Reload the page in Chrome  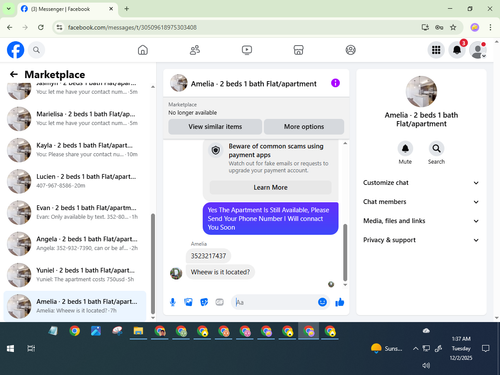point(41,27)
